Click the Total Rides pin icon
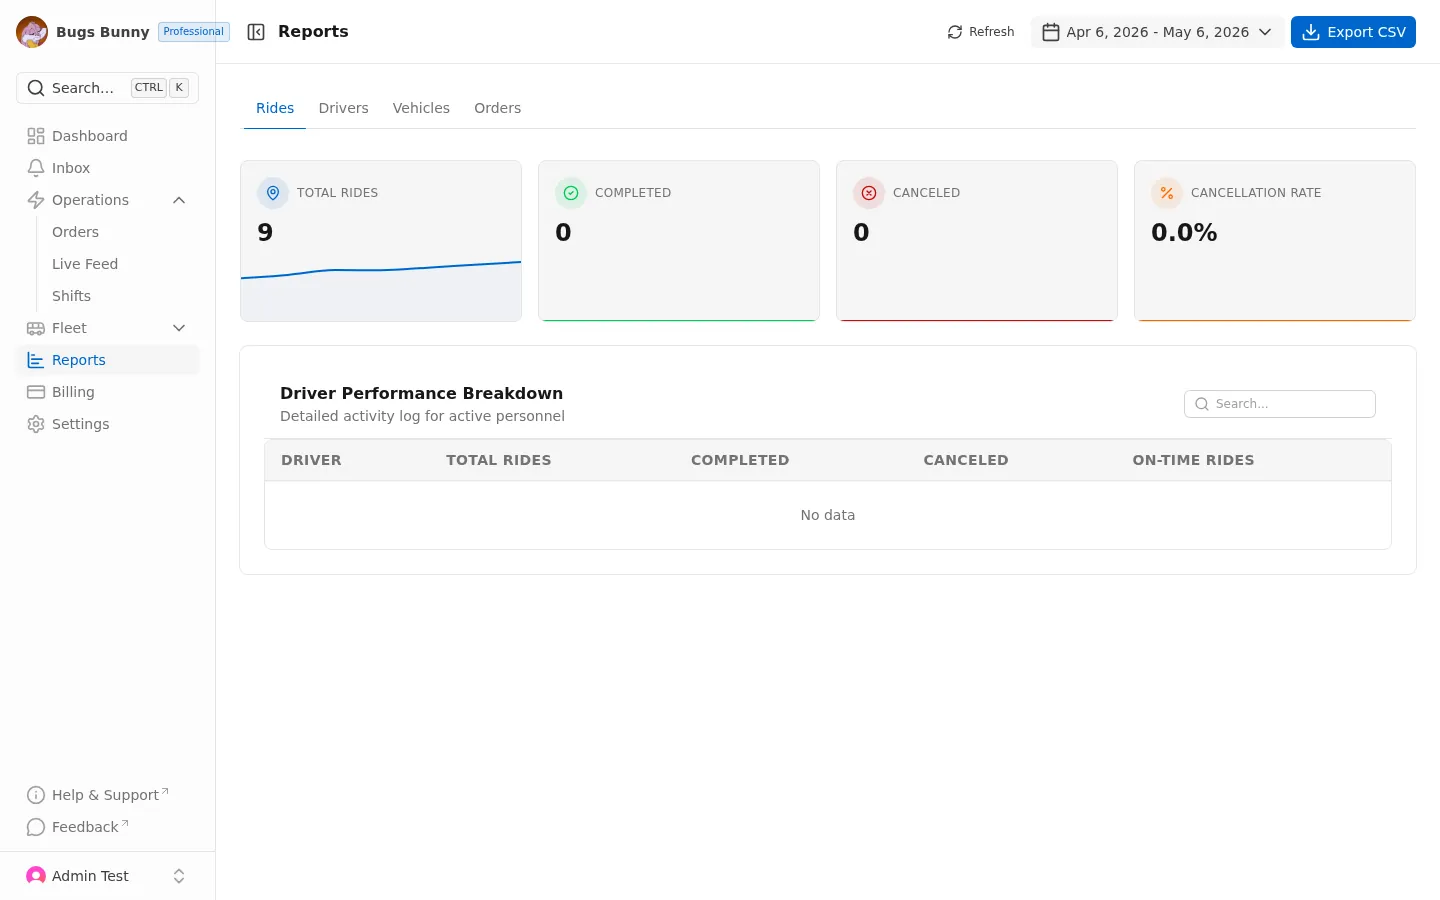 click(273, 193)
